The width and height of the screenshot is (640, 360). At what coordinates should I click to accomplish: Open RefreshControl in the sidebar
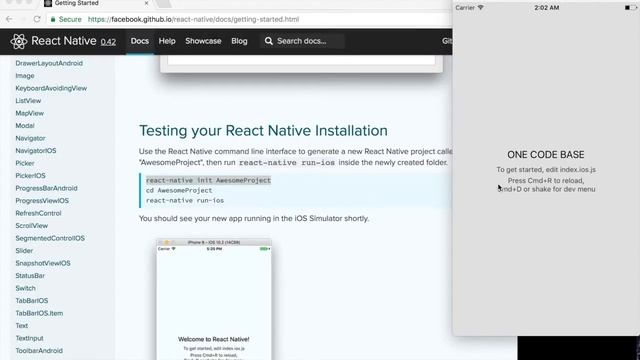38,213
